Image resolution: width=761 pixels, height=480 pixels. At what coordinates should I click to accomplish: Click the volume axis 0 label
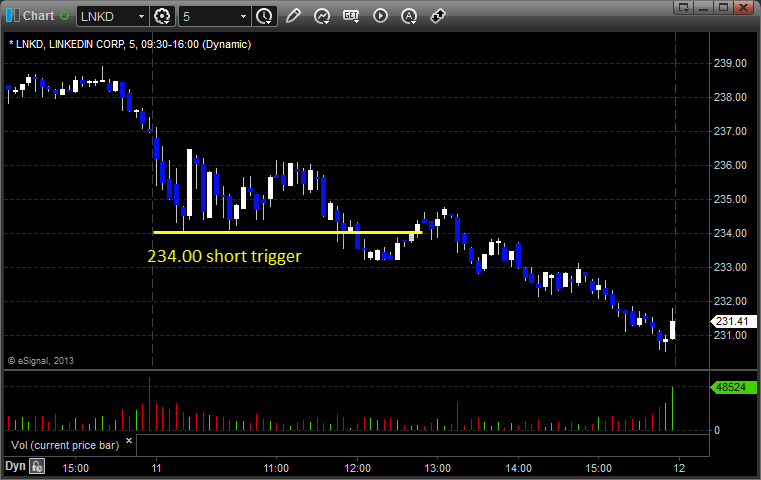(x=717, y=430)
